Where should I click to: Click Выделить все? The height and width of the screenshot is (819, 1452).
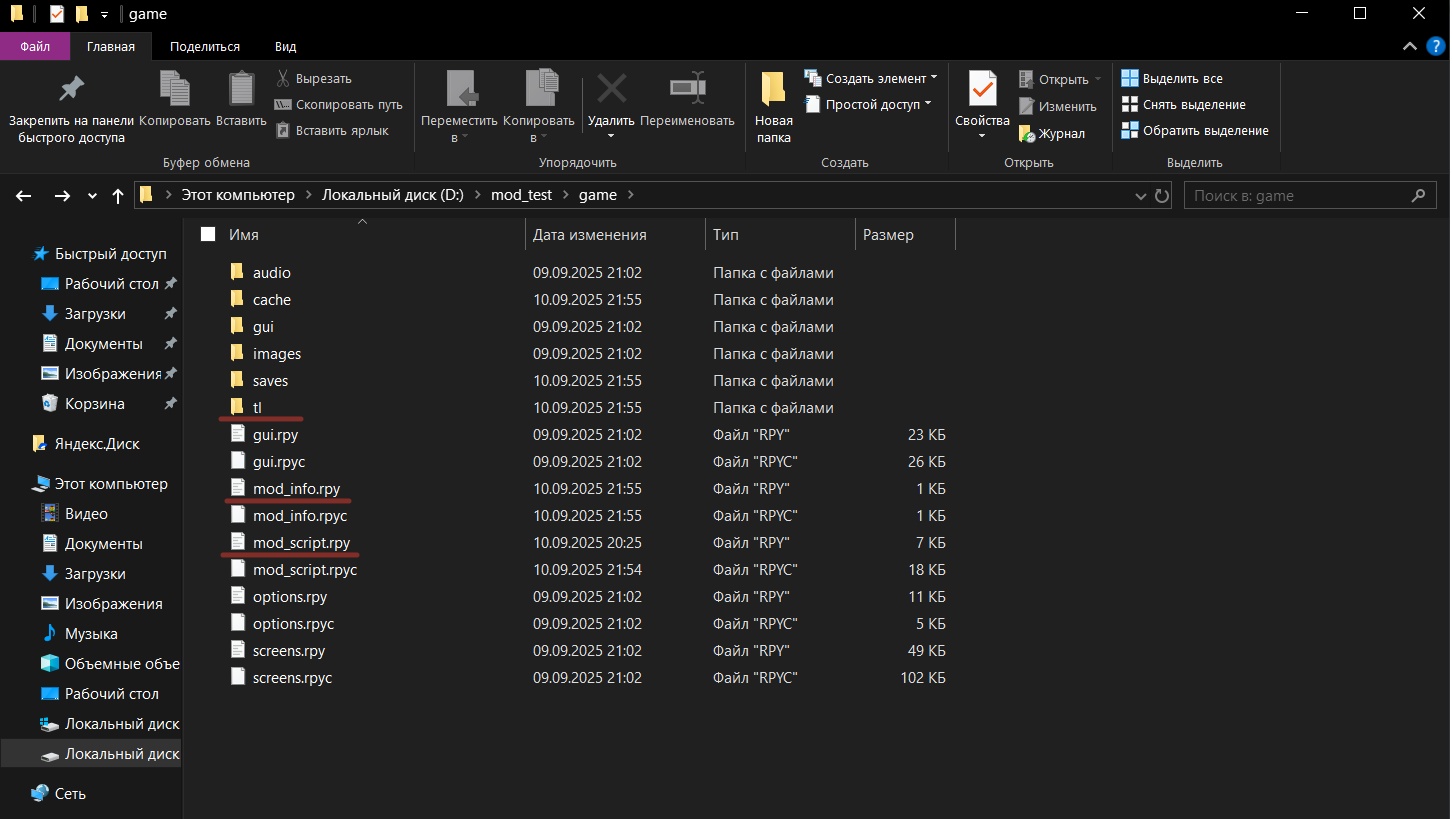pos(1171,78)
